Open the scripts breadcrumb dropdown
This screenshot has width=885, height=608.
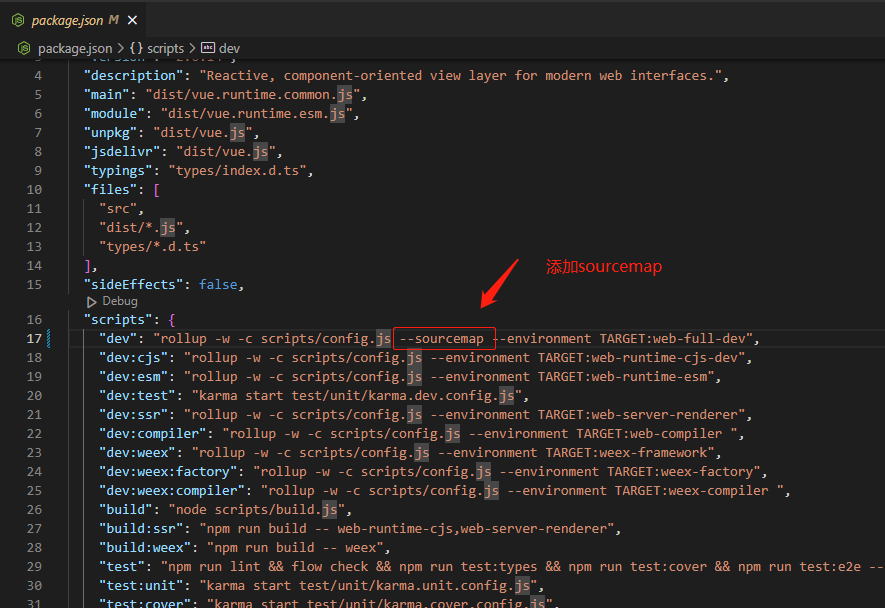click(165, 48)
